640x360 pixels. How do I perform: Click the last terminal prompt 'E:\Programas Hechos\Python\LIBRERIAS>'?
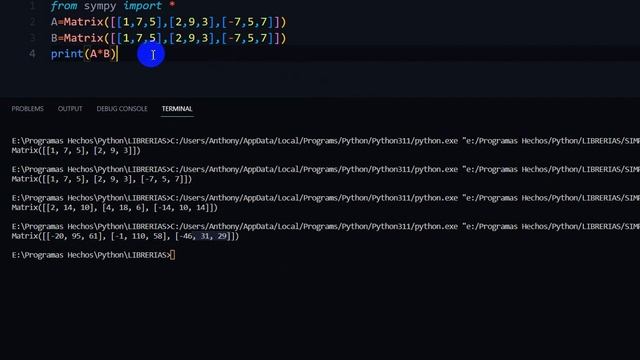pos(91,255)
